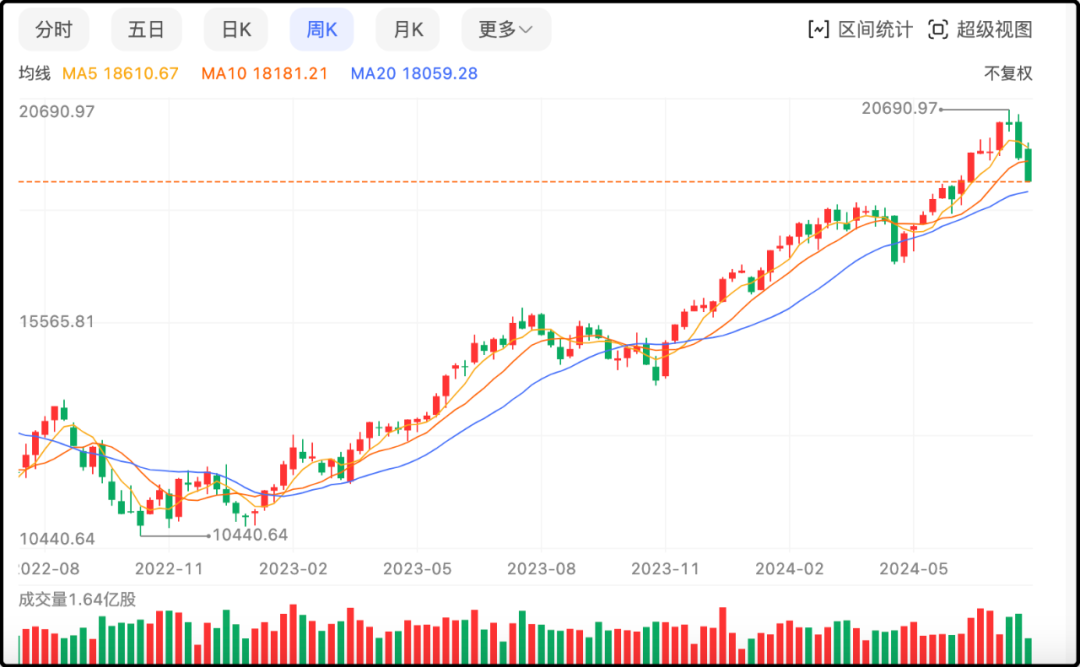Select the last green candlestick at right edge
This screenshot has width=1080, height=667.
[1028, 165]
